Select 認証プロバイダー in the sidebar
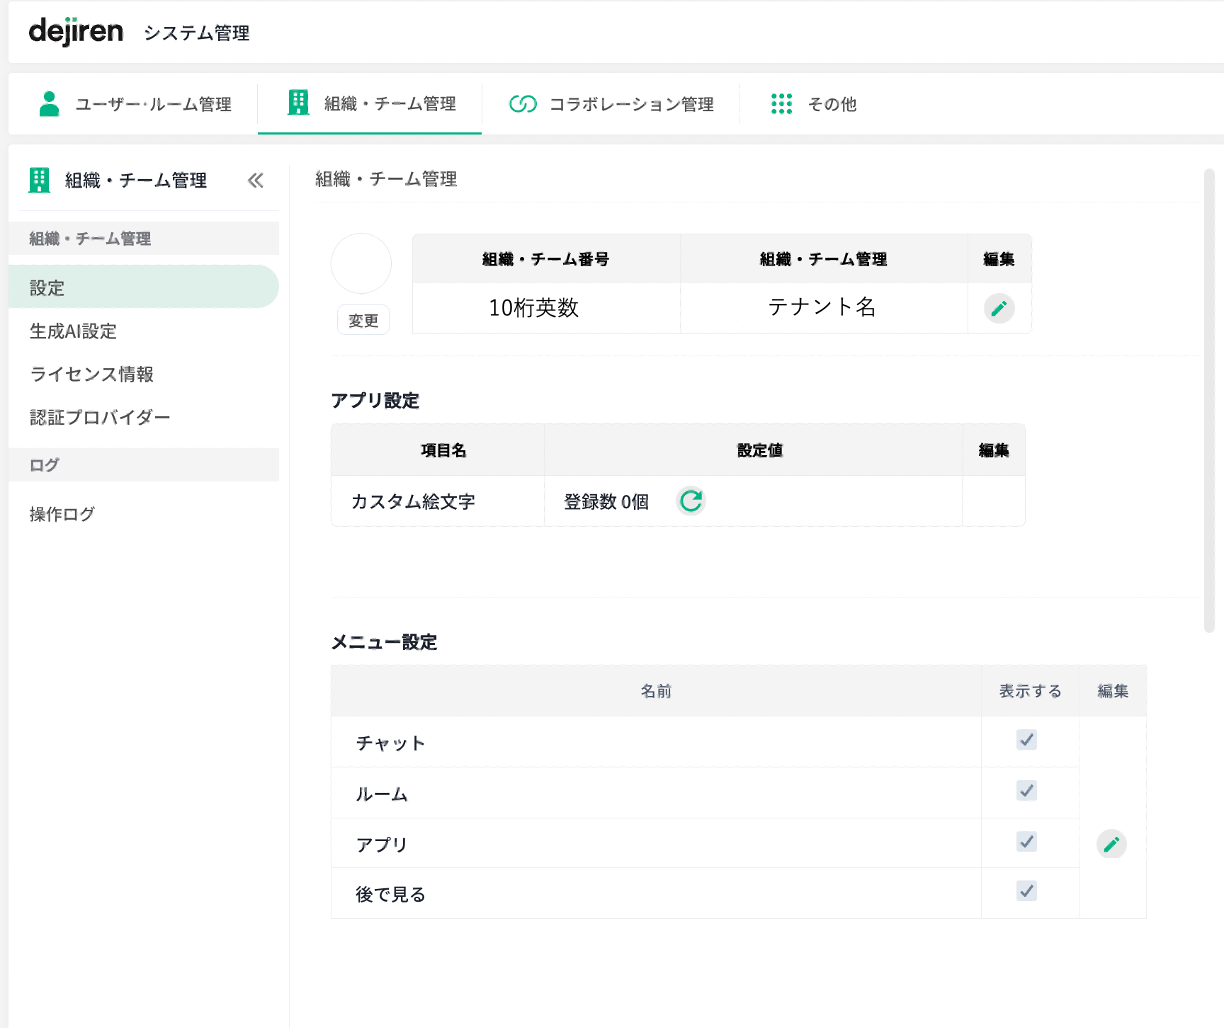The height and width of the screenshot is (1028, 1224). [100, 417]
